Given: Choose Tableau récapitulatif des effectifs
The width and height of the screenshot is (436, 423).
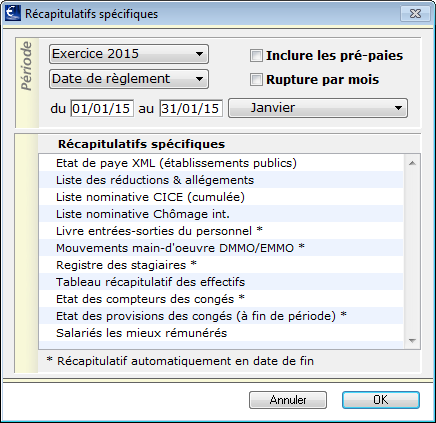Looking at the screenshot, I should click(x=221, y=282).
